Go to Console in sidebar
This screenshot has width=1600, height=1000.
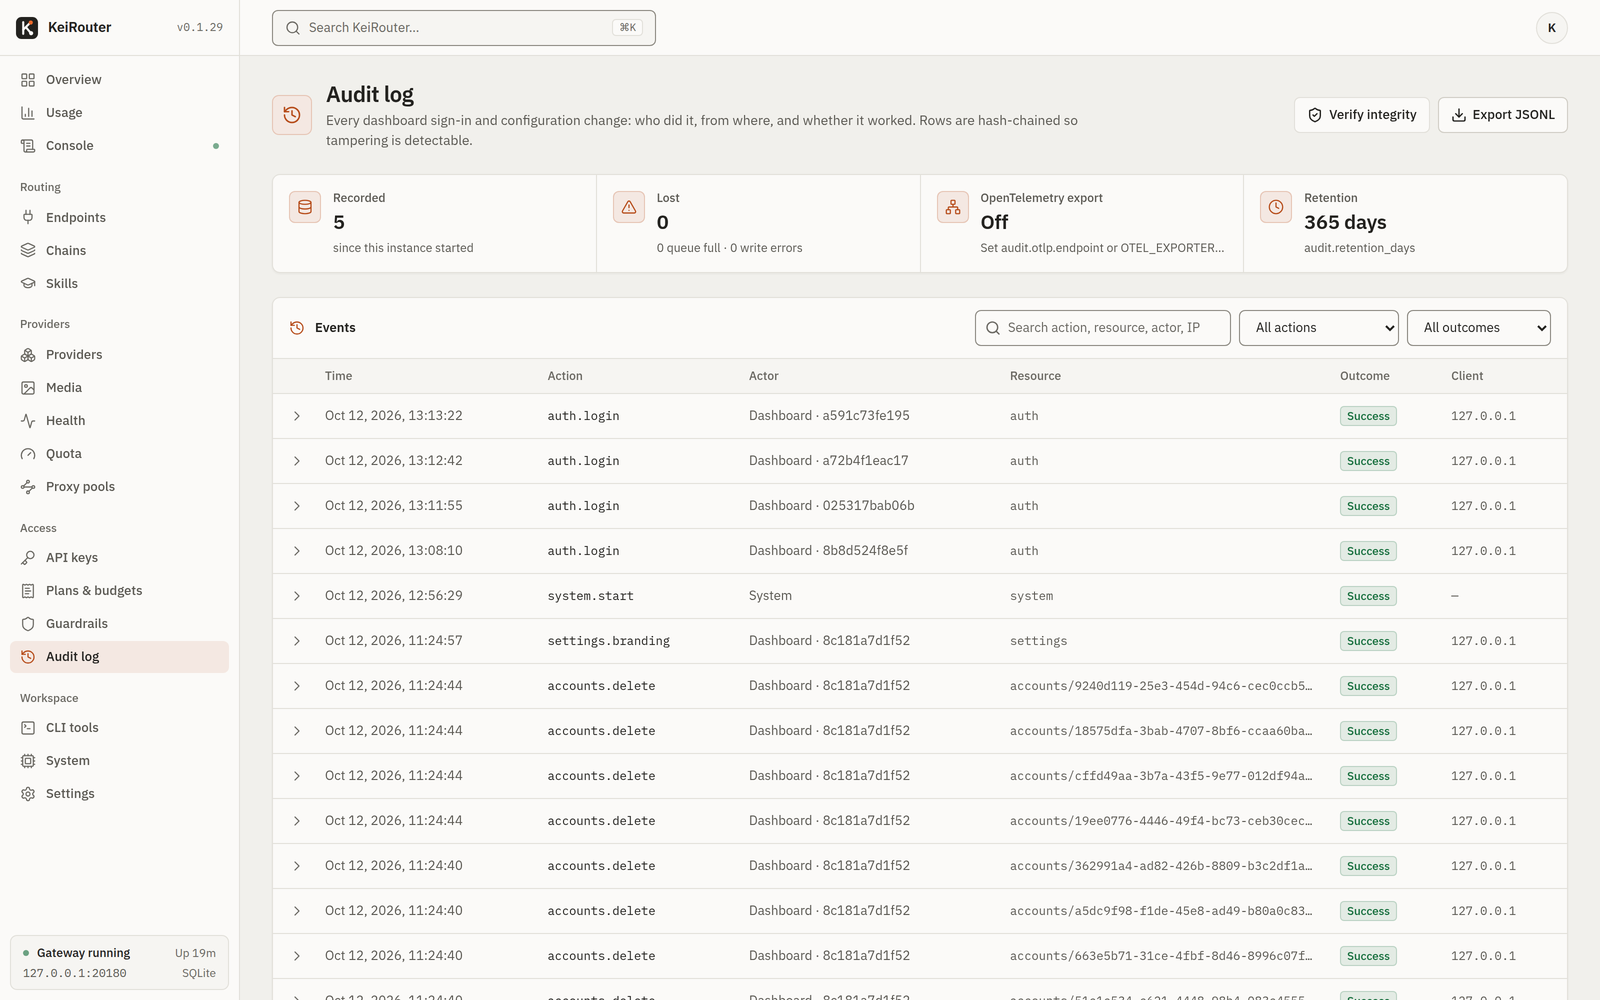pos(119,146)
